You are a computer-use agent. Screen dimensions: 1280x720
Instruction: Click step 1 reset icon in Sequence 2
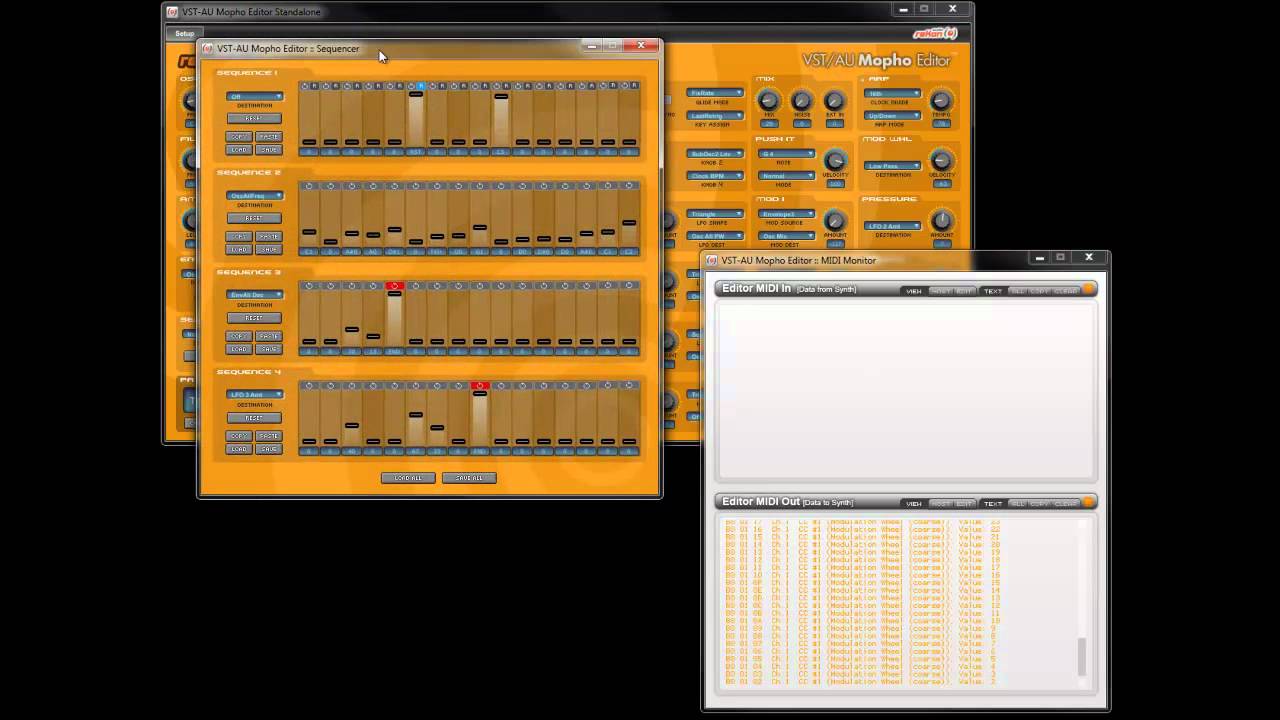tap(309, 186)
